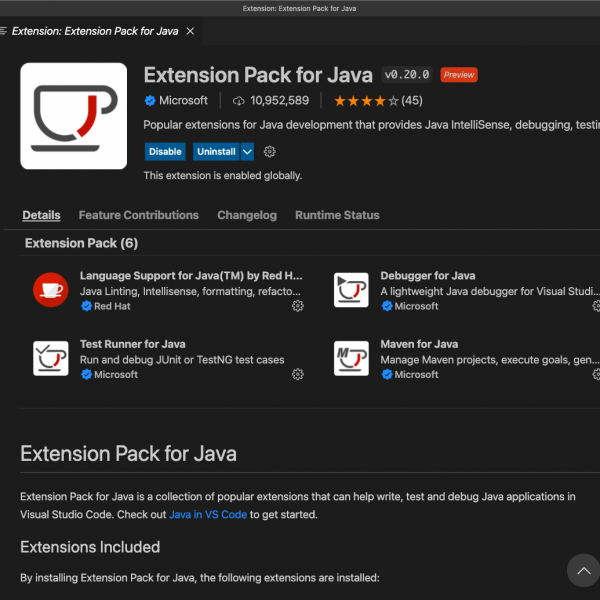Close the Extension Pack for Java editor tab
This screenshot has height=600, width=600.
pyautogui.click(x=190, y=31)
